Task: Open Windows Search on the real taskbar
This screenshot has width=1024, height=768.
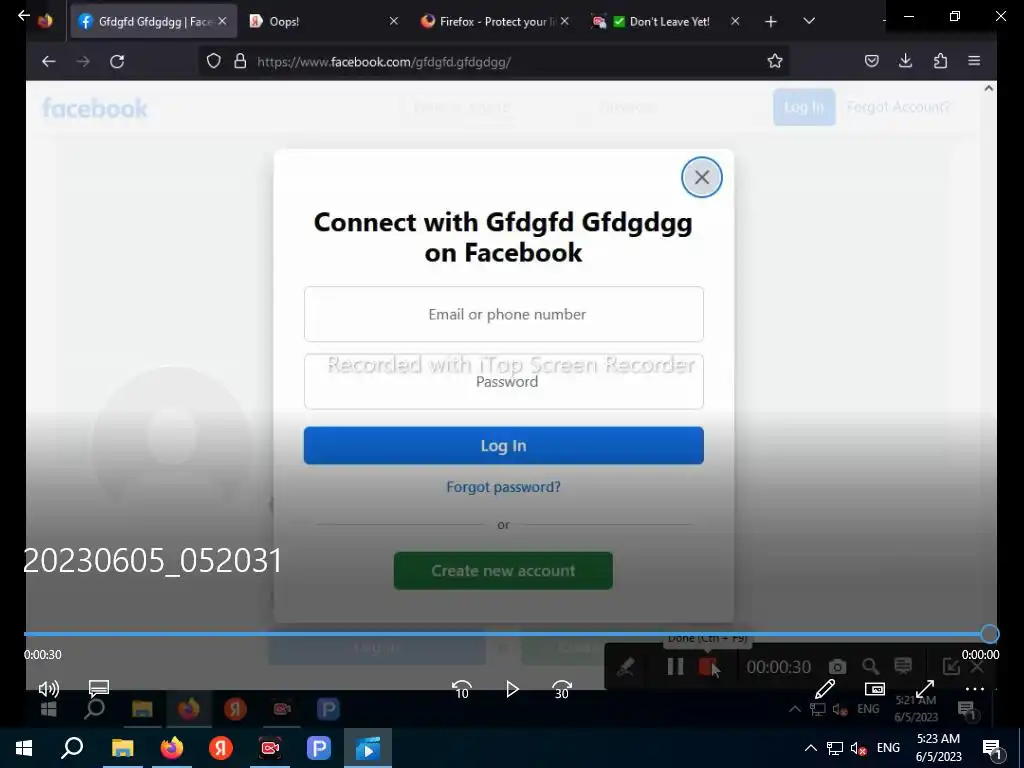Action: pos(72,748)
